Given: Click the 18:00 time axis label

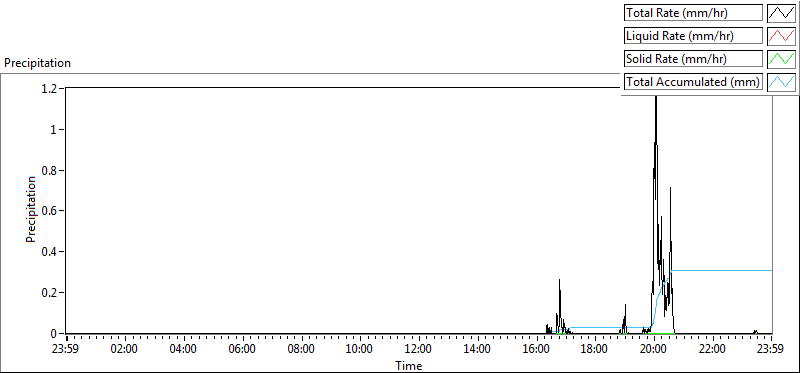Looking at the screenshot, I should pyautogui.click(x=595, y=350).
